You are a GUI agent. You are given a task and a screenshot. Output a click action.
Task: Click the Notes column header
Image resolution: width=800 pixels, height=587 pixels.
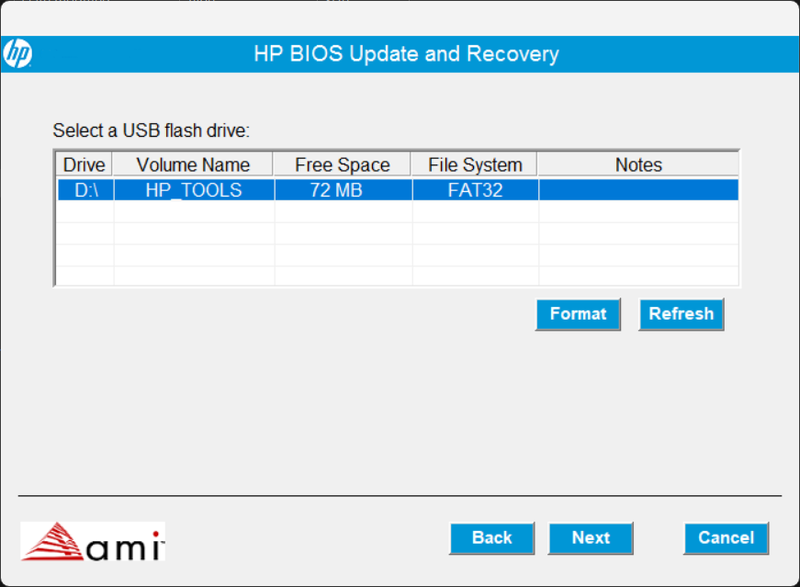click(x=638, y=165)
